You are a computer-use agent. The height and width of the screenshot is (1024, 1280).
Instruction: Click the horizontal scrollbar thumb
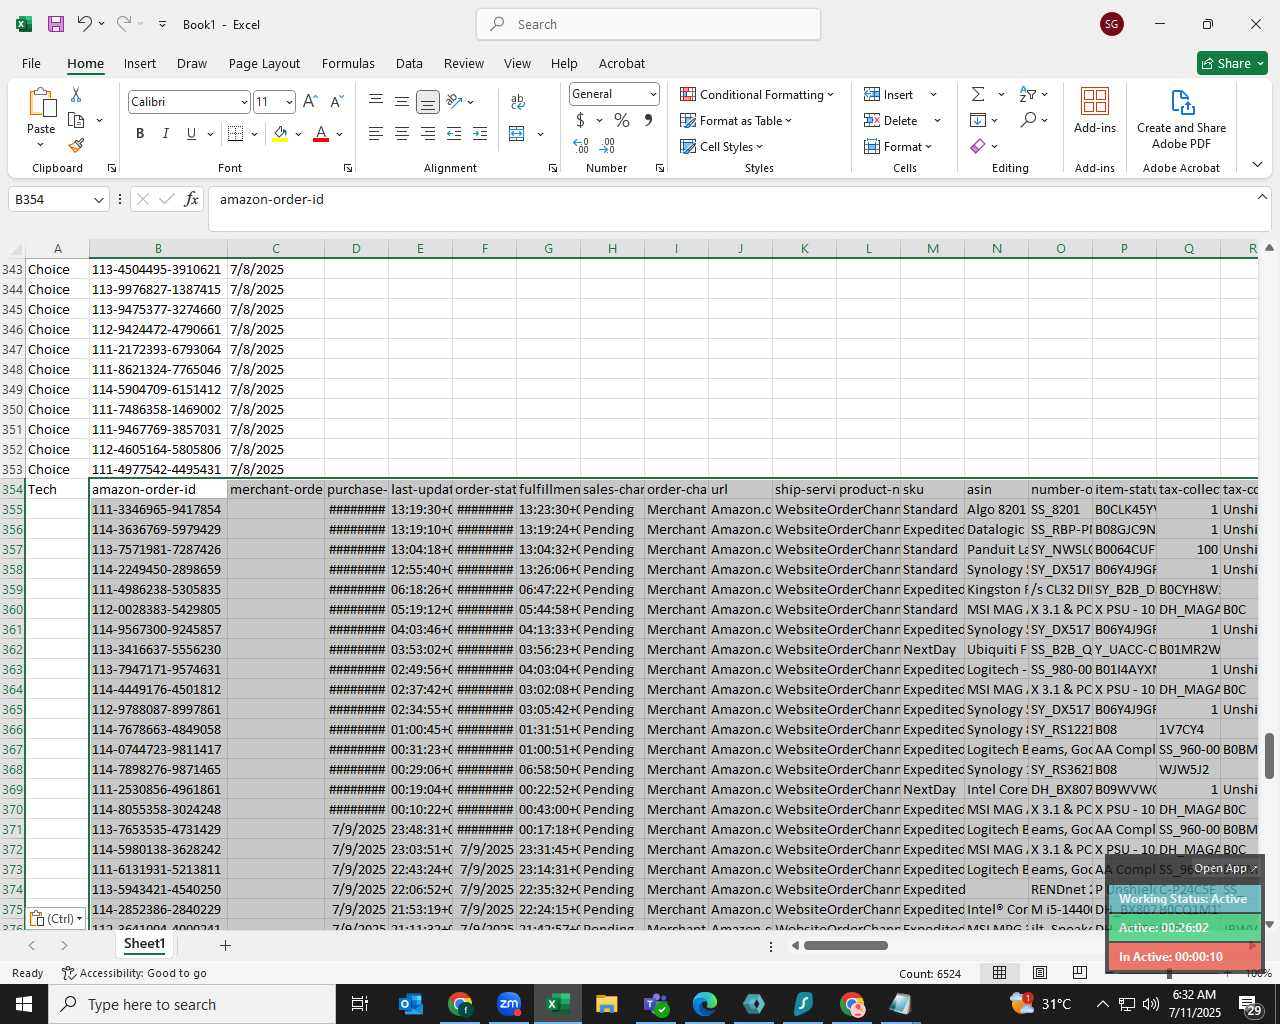[845, 945]
